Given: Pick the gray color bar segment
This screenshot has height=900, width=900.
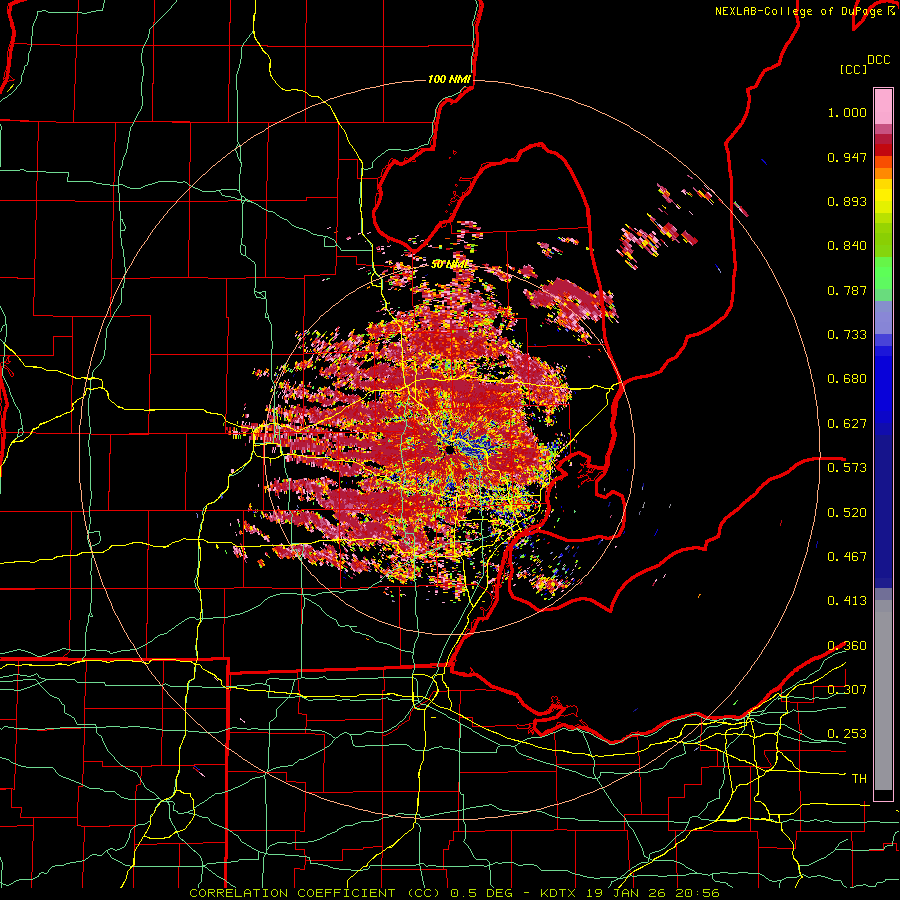Looking at the screenshot, I should coord(883,695).
